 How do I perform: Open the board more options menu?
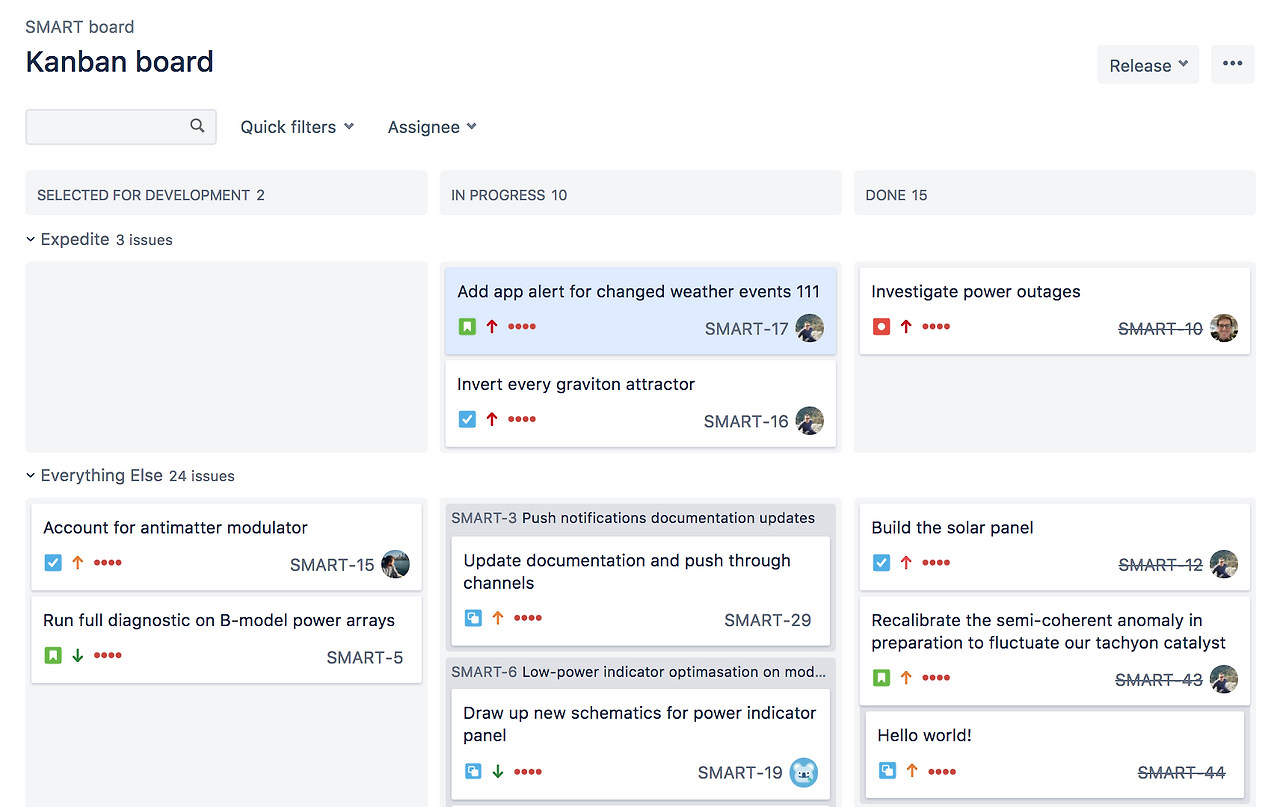[x=1232, y=63]
